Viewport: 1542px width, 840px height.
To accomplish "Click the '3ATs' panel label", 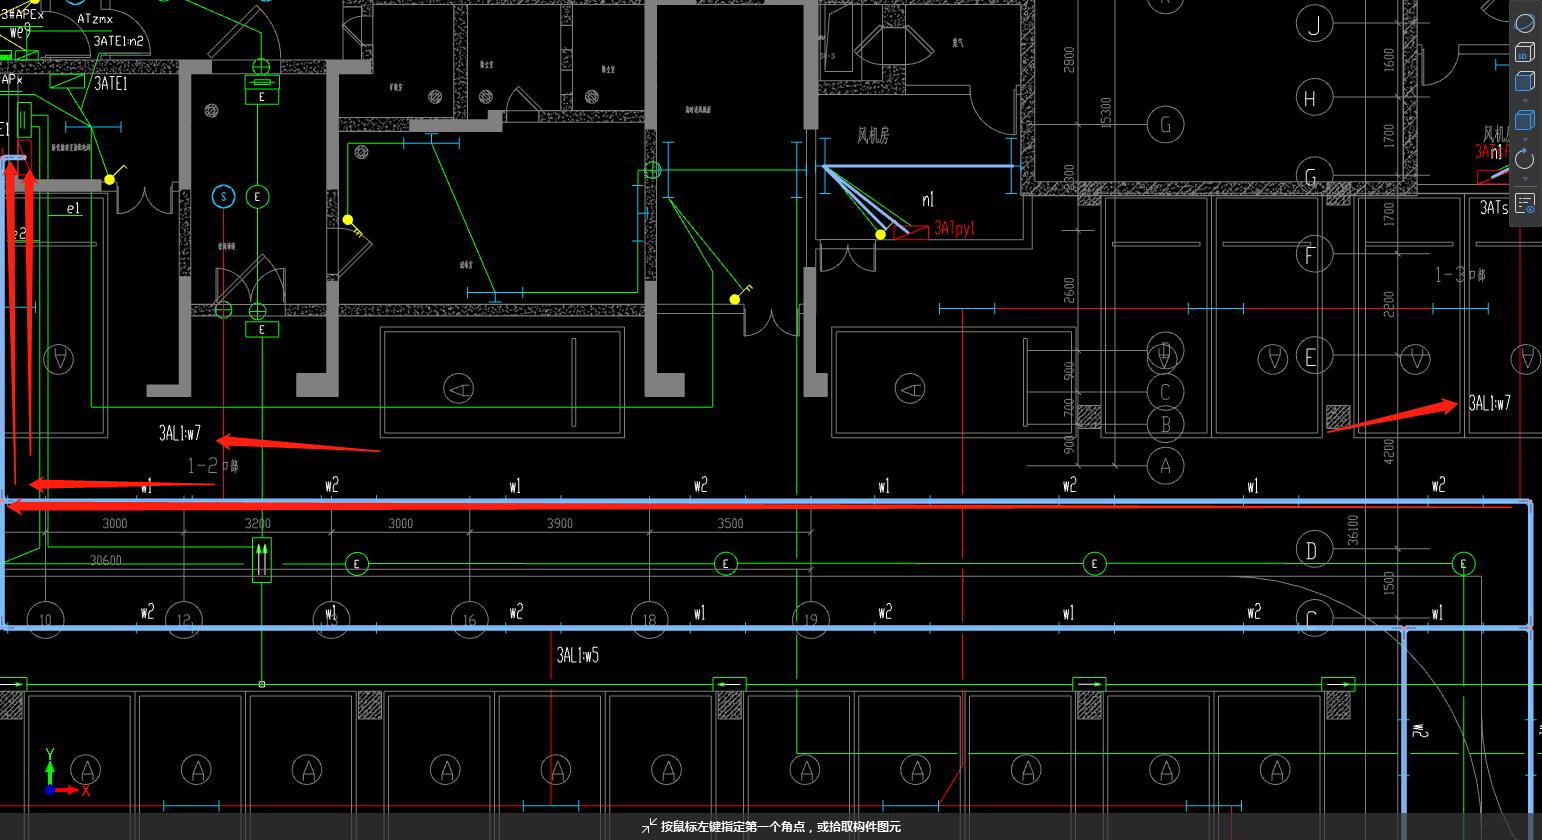I will point(1494,208).
